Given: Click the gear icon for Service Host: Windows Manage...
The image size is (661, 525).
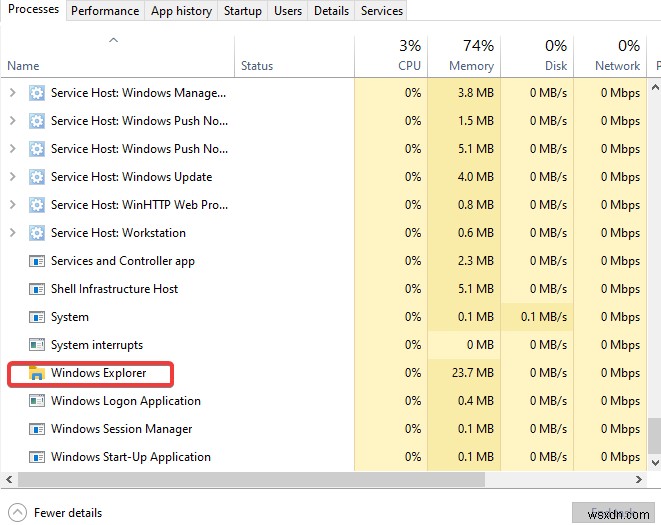Looking at the screenshot, I should tap(37, 93).
